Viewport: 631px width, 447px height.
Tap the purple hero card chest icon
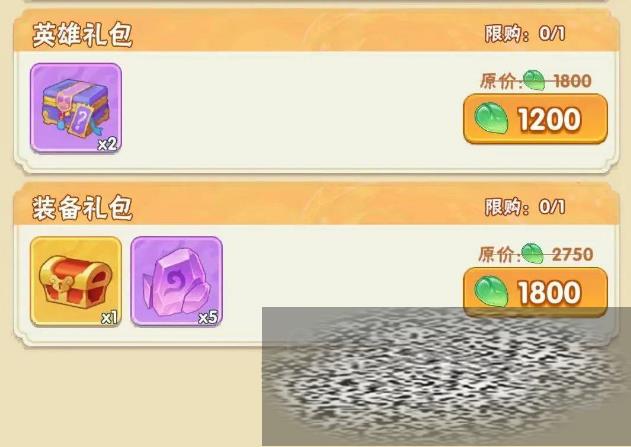click(x=76, y=108)
